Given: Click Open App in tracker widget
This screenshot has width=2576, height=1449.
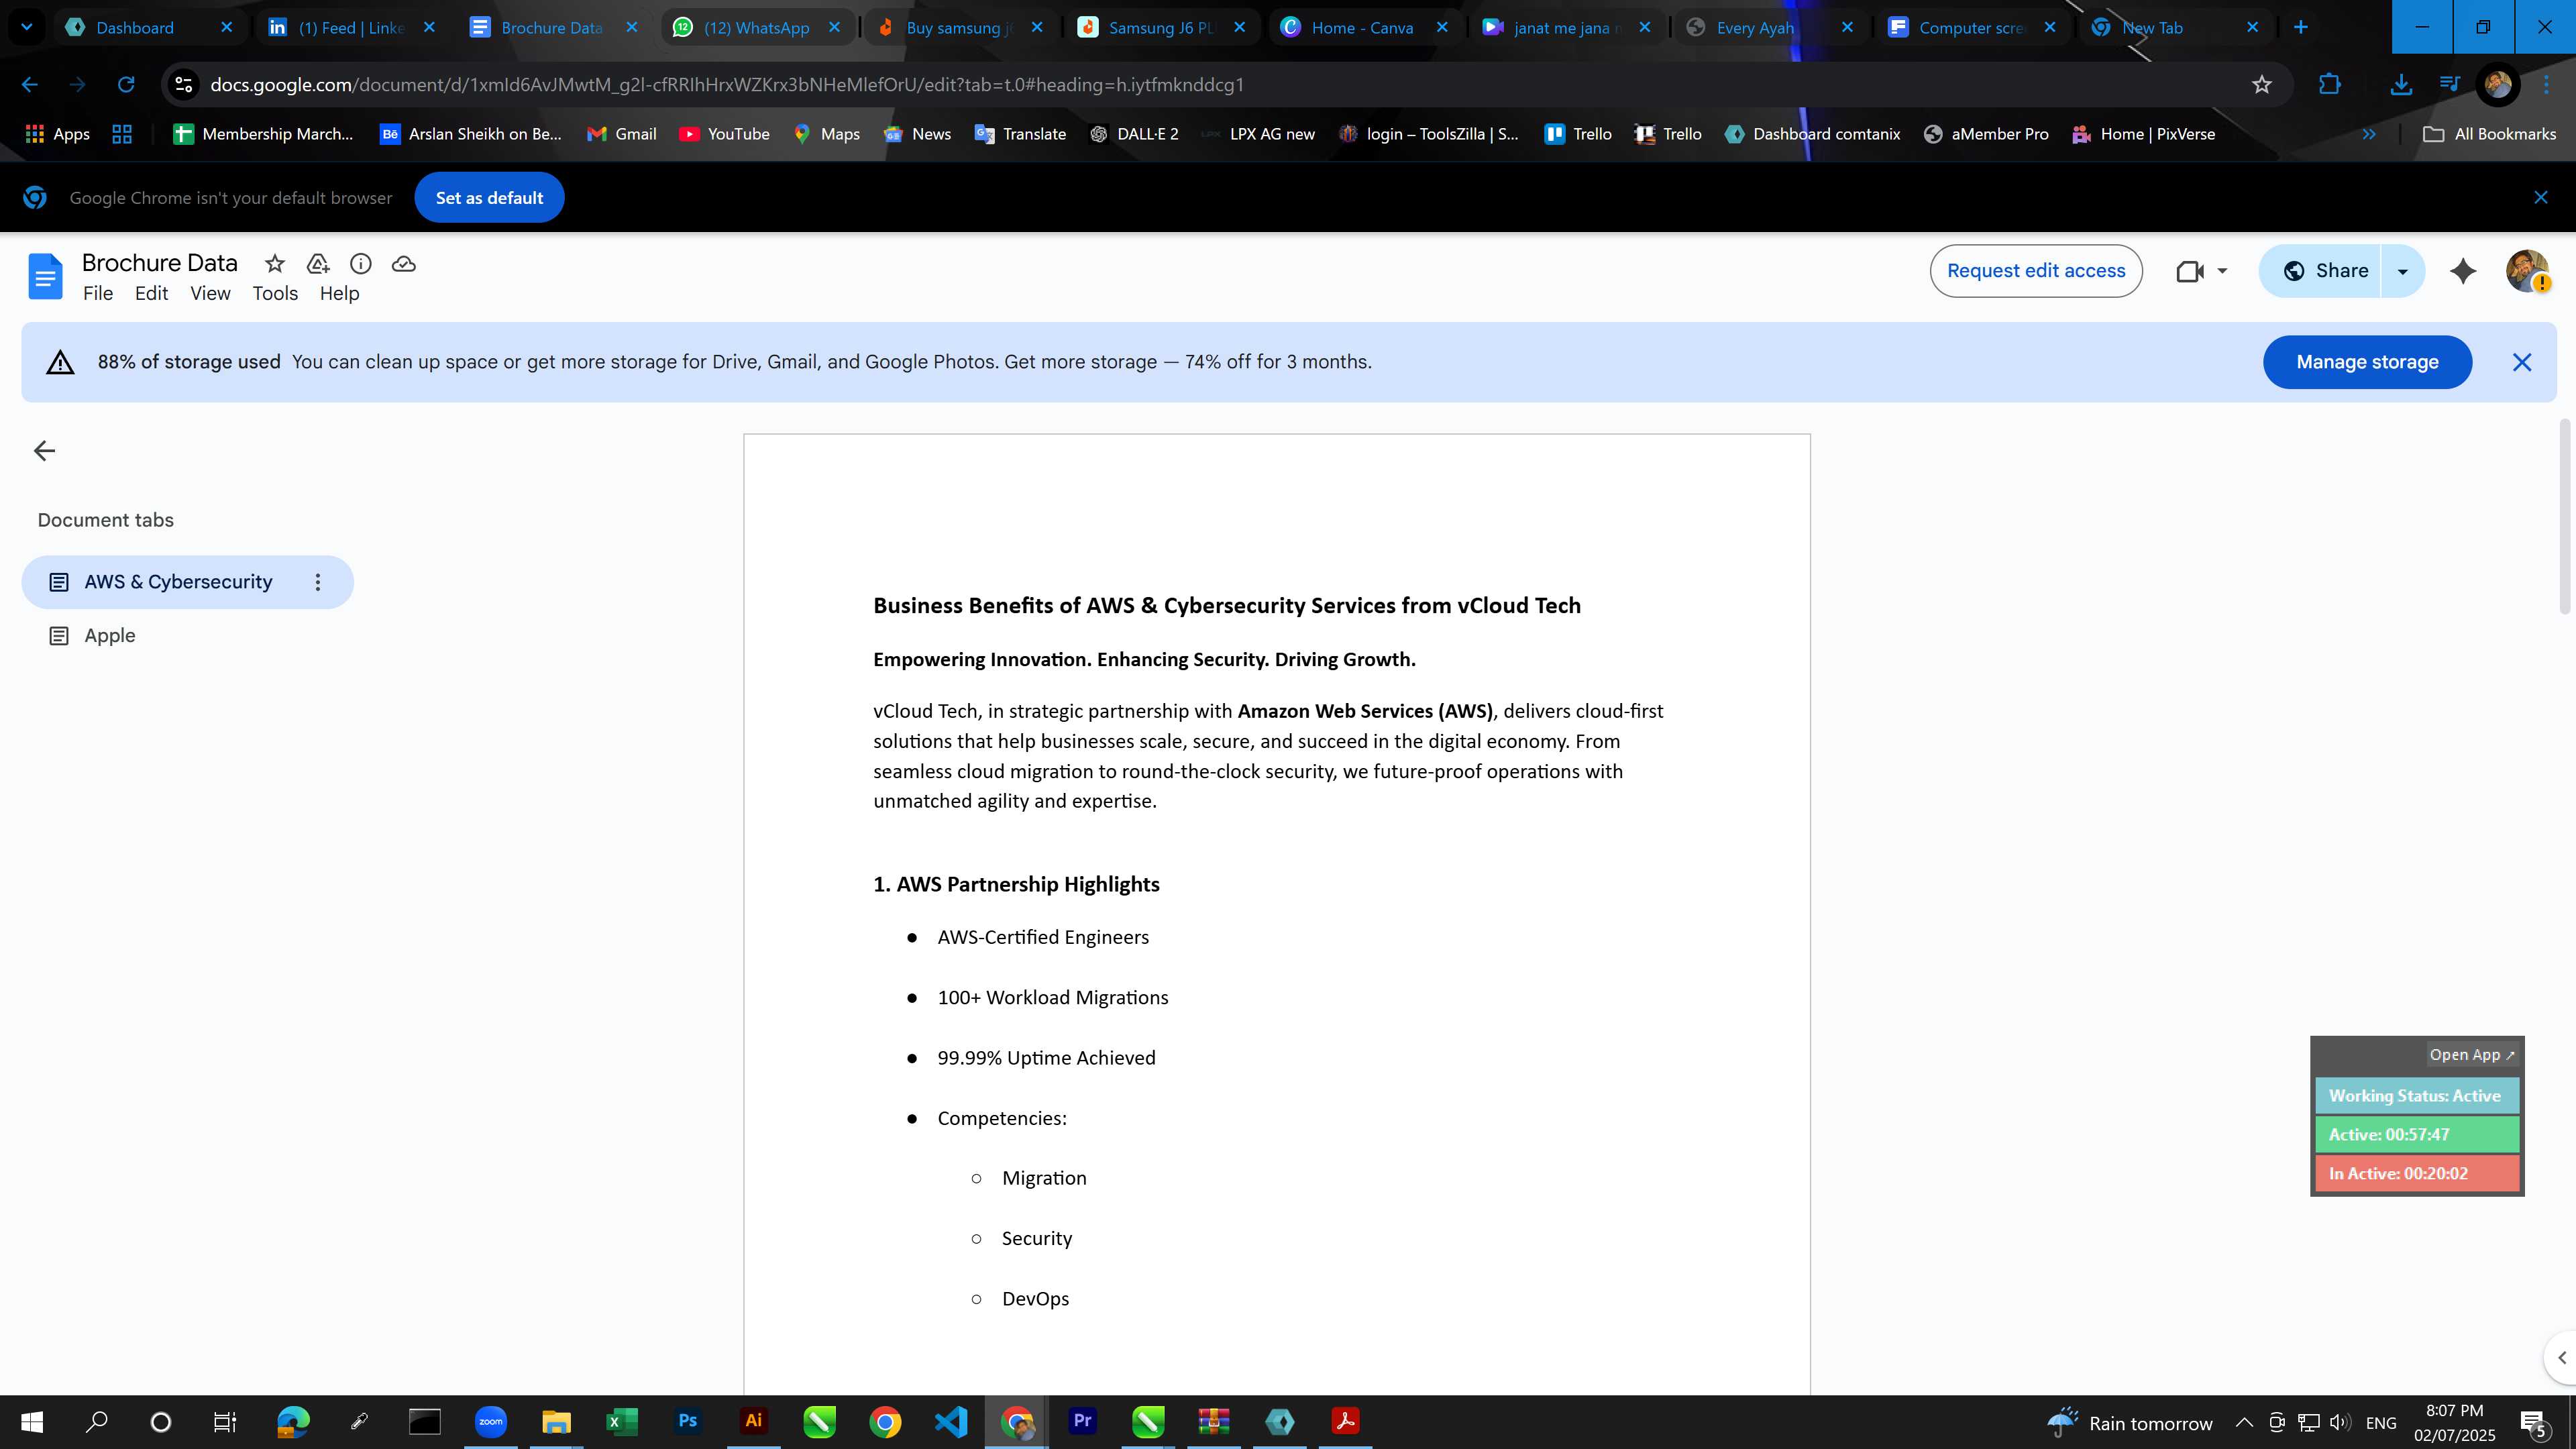Looking at the screenshot, I should pos(2471,1055).
